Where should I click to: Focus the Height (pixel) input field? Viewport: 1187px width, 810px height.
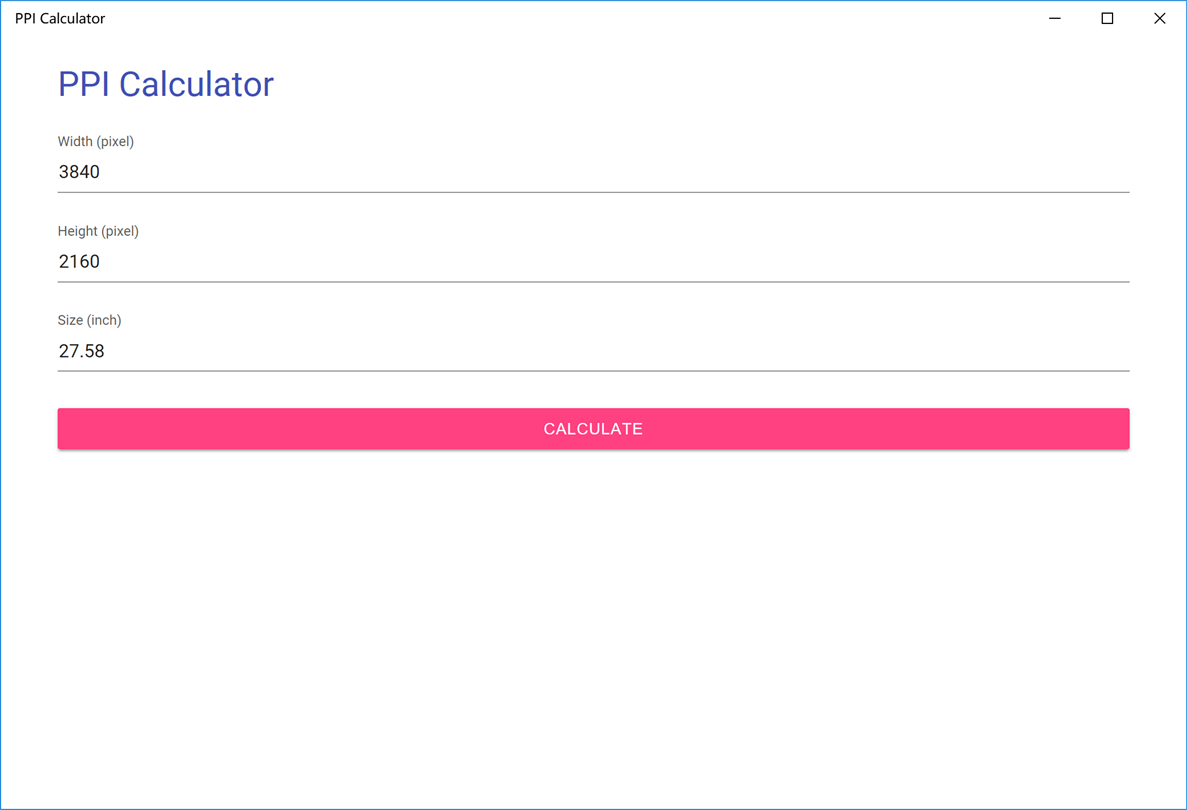click(593, 262)
